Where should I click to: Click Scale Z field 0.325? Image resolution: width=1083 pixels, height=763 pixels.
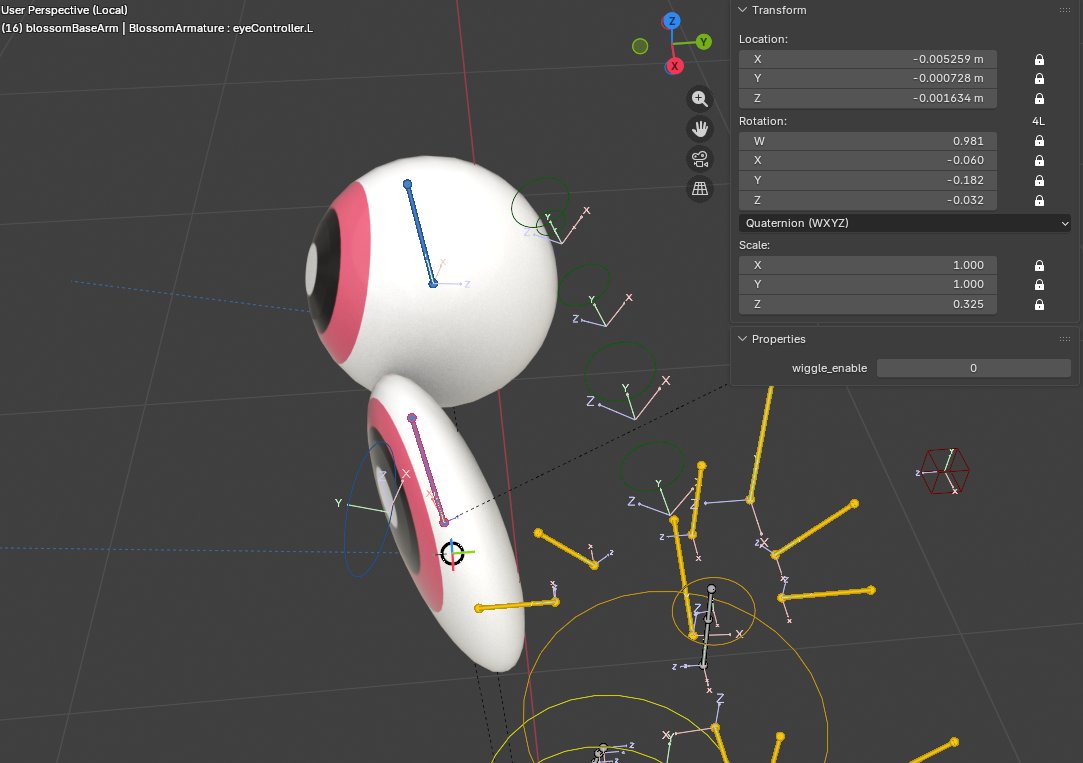[868, 305]
